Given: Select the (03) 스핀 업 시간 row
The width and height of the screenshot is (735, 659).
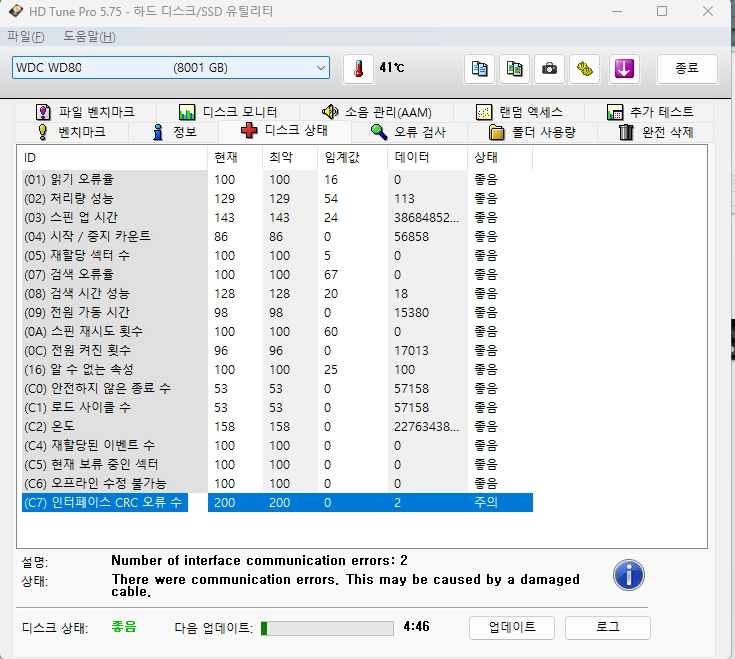Looking at the screenshot, I should [x=277, y=217].
